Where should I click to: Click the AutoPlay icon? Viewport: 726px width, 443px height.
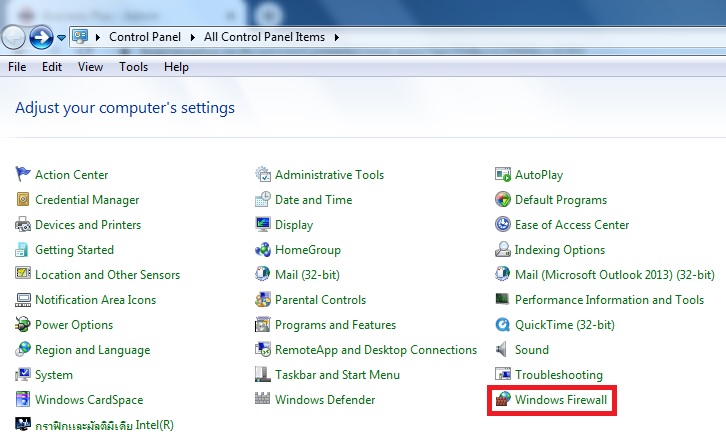tap(503, 175)
